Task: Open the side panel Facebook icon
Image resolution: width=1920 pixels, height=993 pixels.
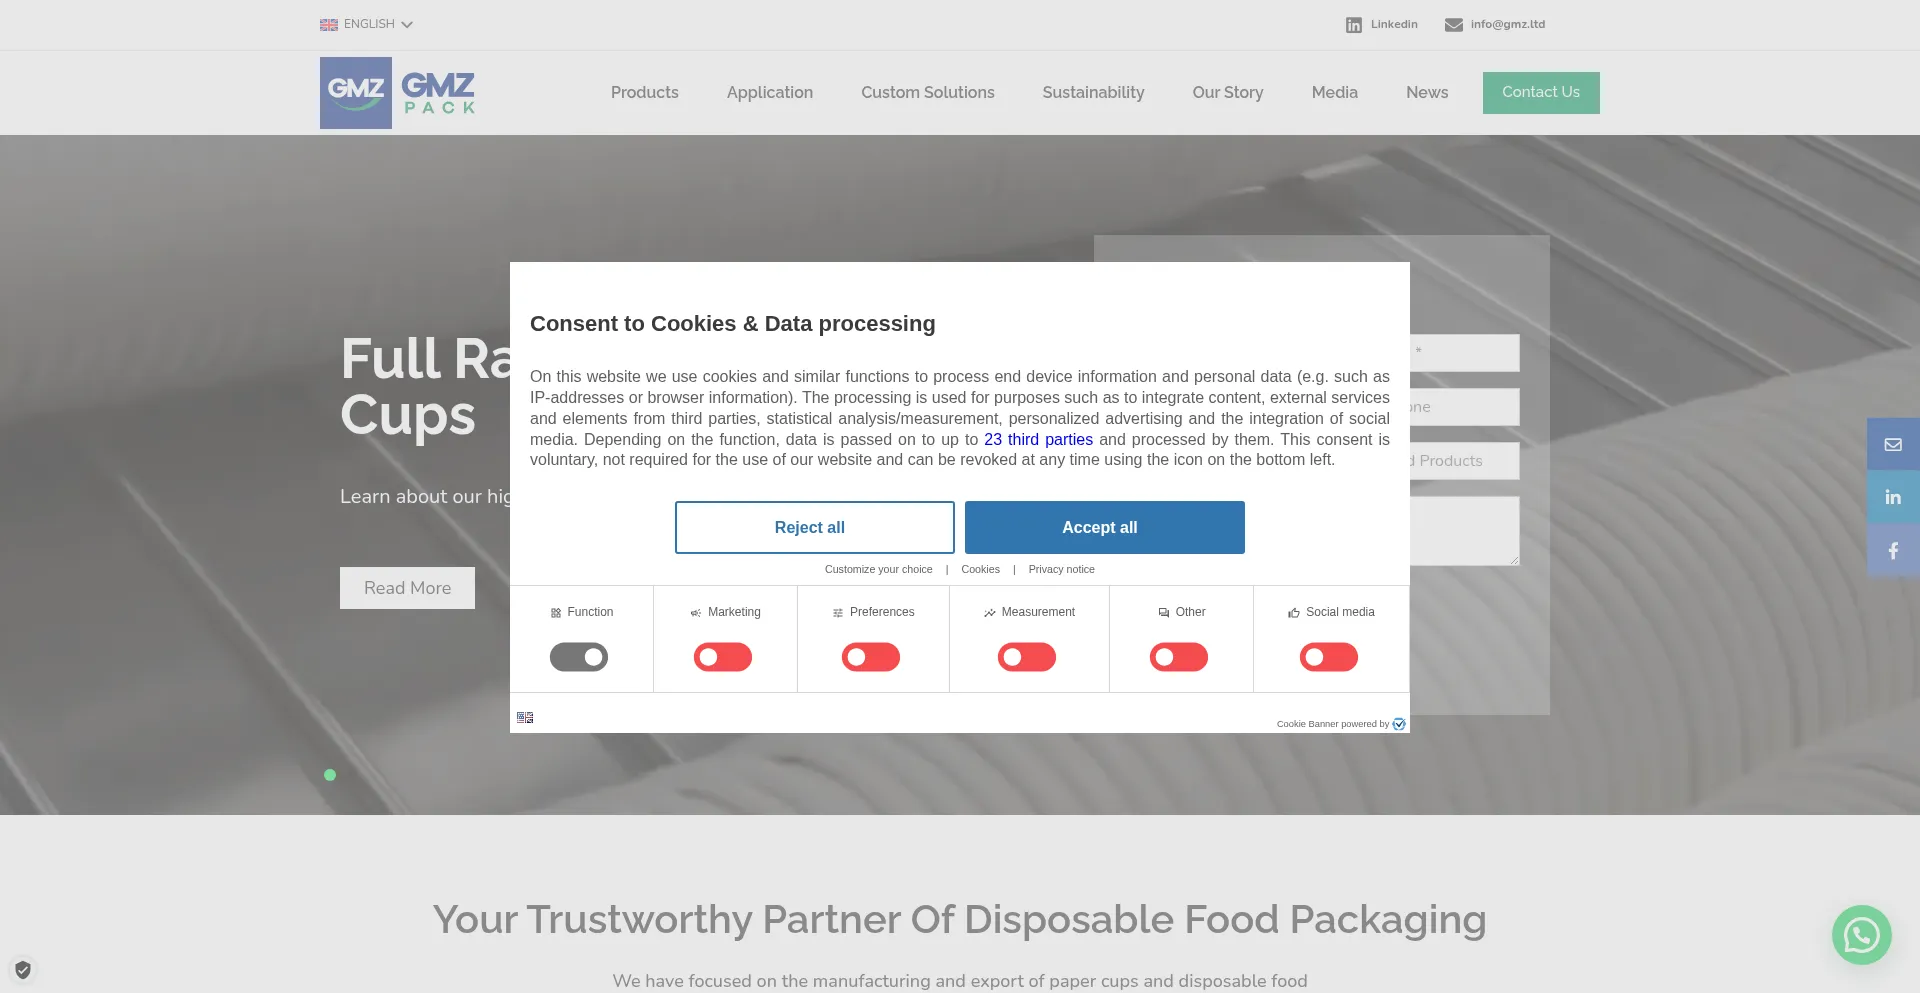Action: click(x=1893, y=550)
